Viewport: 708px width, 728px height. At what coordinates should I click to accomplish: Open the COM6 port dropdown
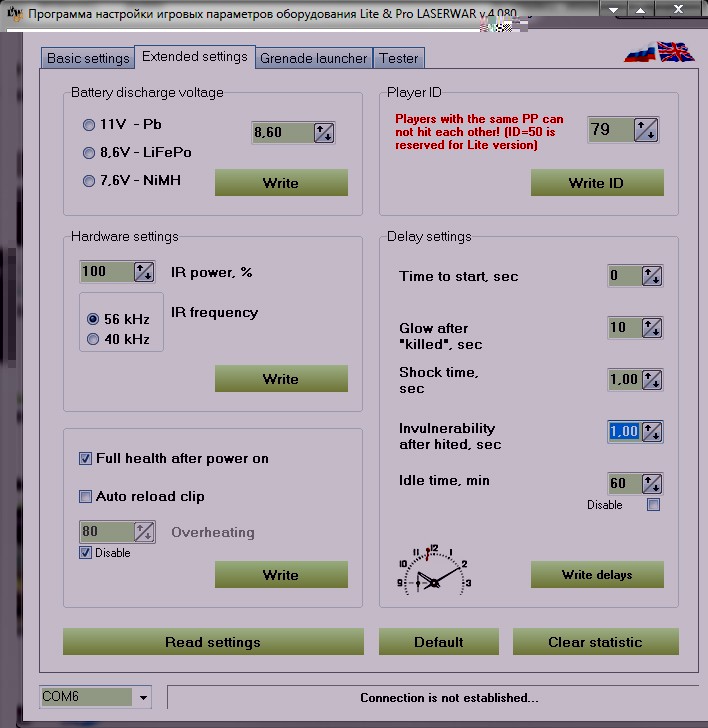pyautogui.click(x=143, y=697)
